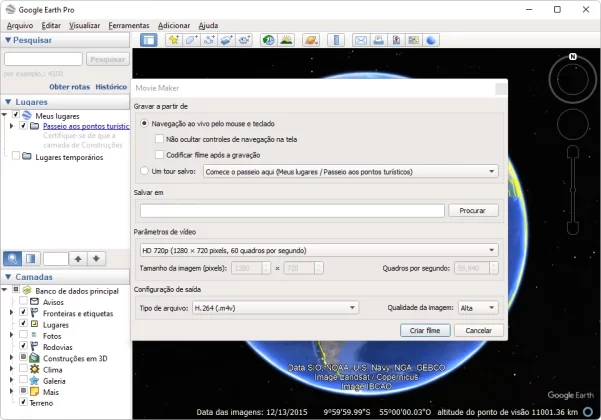Move item up with the up arrow
The width and height of the screenshot is (601, 420).
pyautogui.click(x=78, y=259)
